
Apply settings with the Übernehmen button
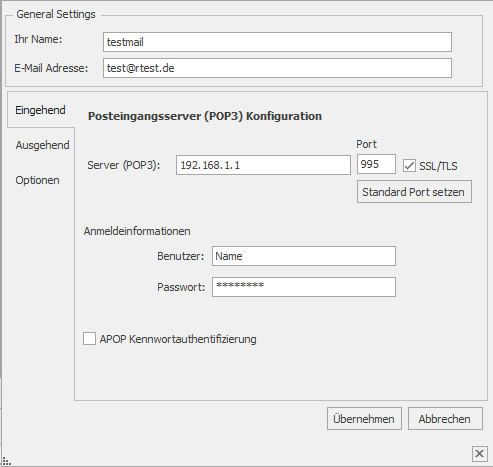(364, 419)
